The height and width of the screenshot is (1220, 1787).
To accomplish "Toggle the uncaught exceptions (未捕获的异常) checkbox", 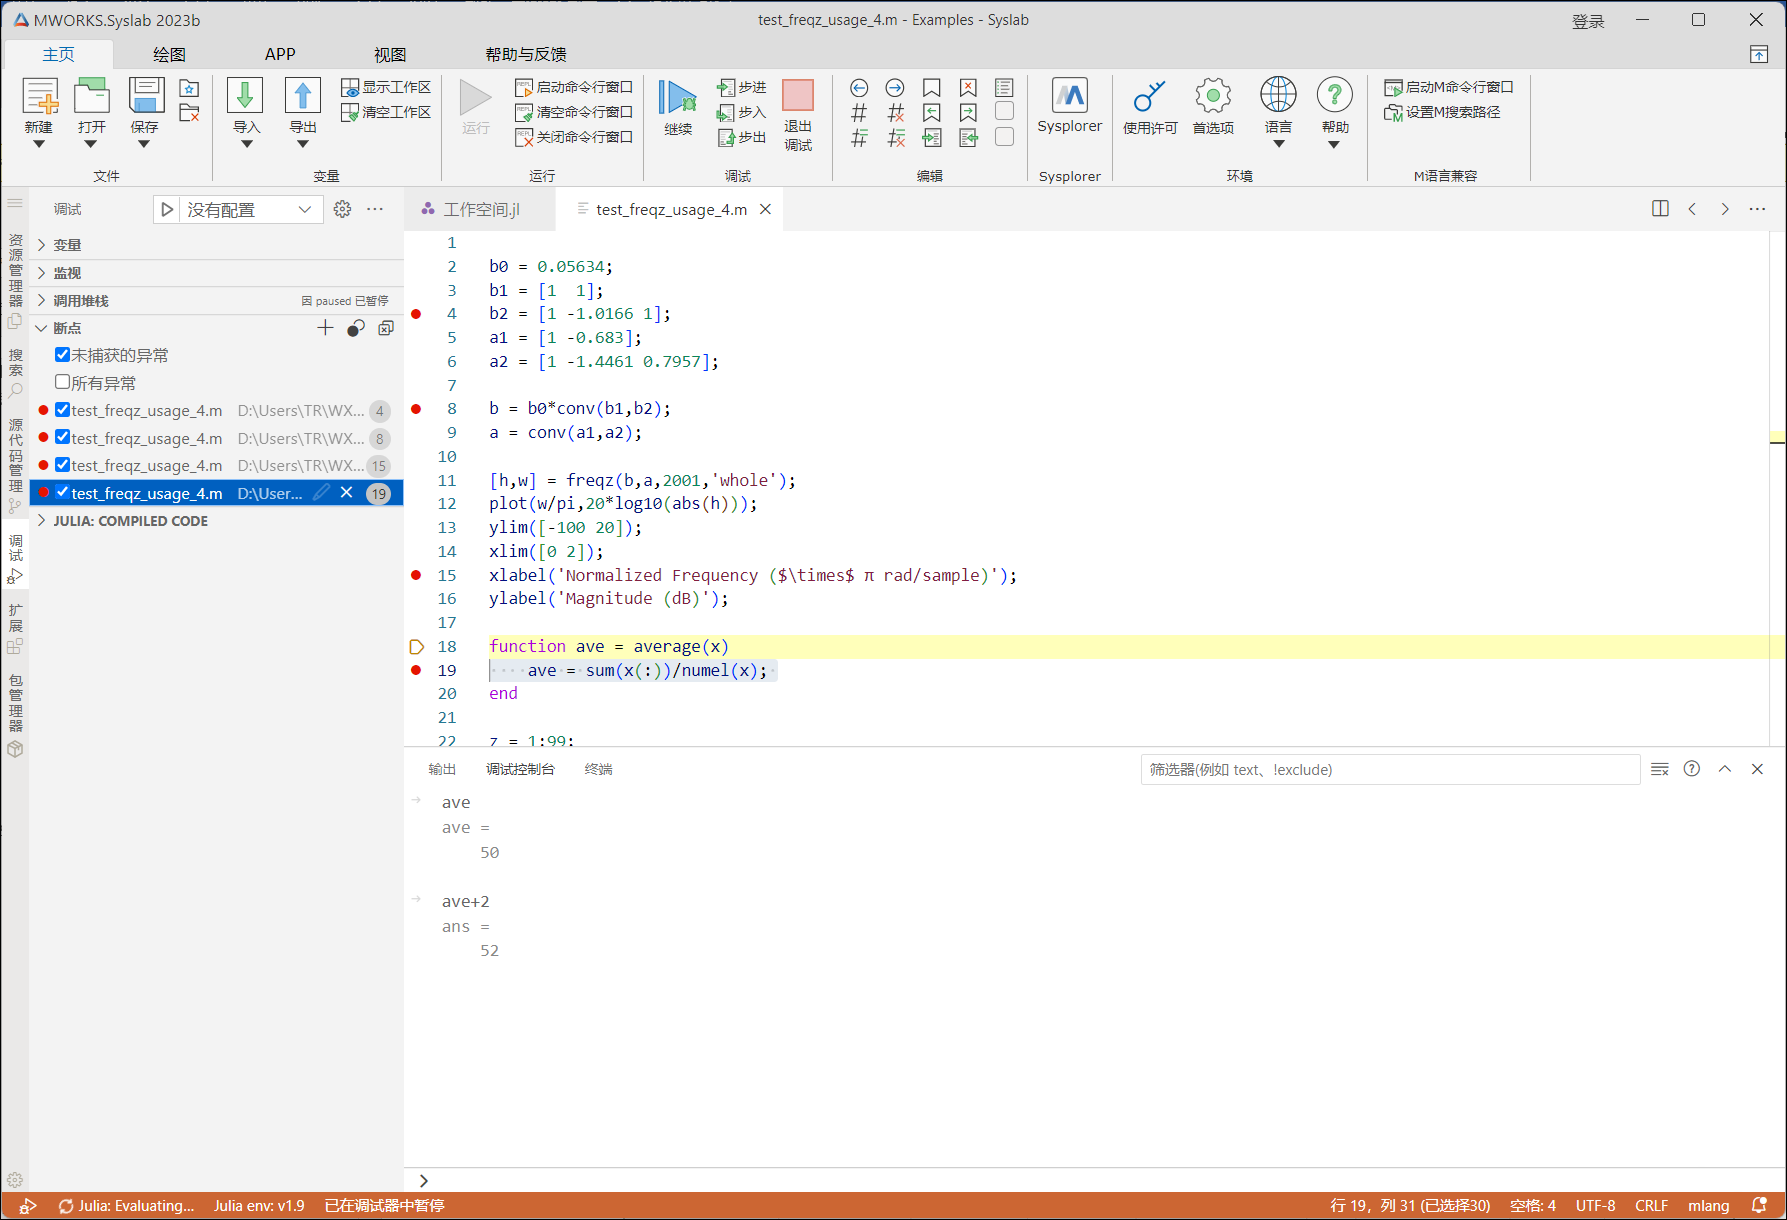I will 63,355.
